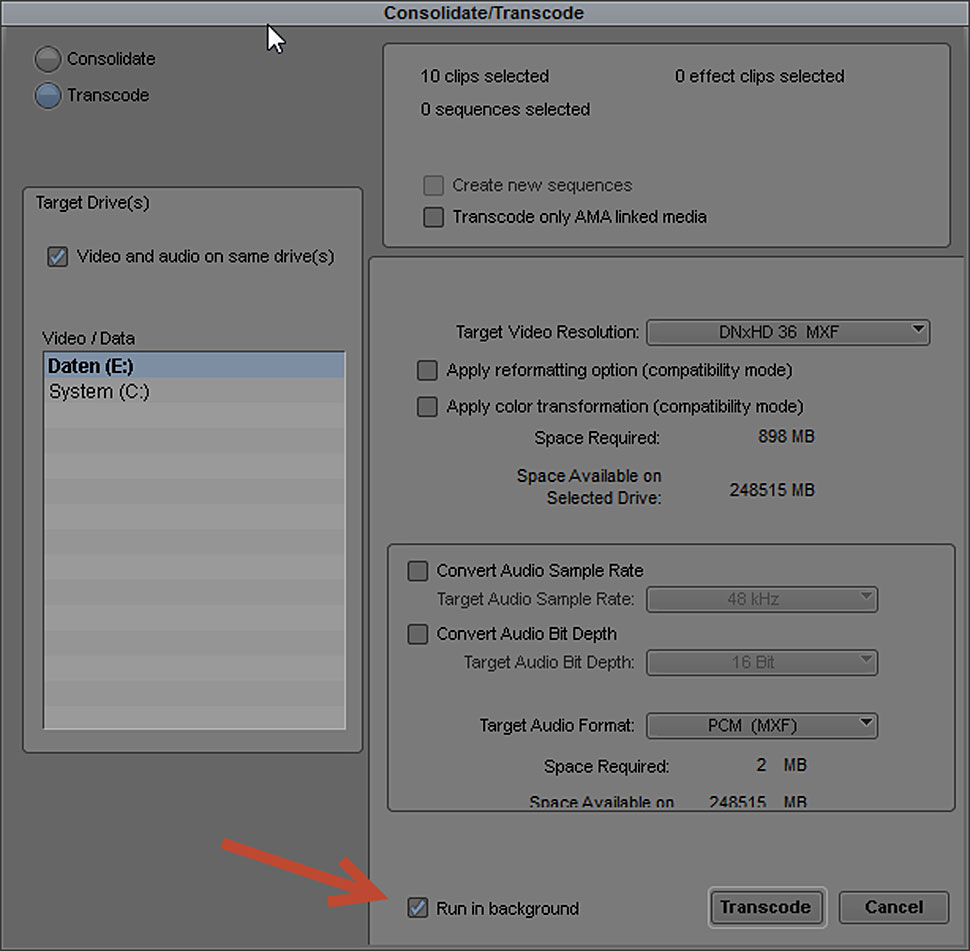Image resolution: width=970 pixels, height=951 pixels.
Task: Select the Transcode radio button
Action: click(x=48, y=96)
